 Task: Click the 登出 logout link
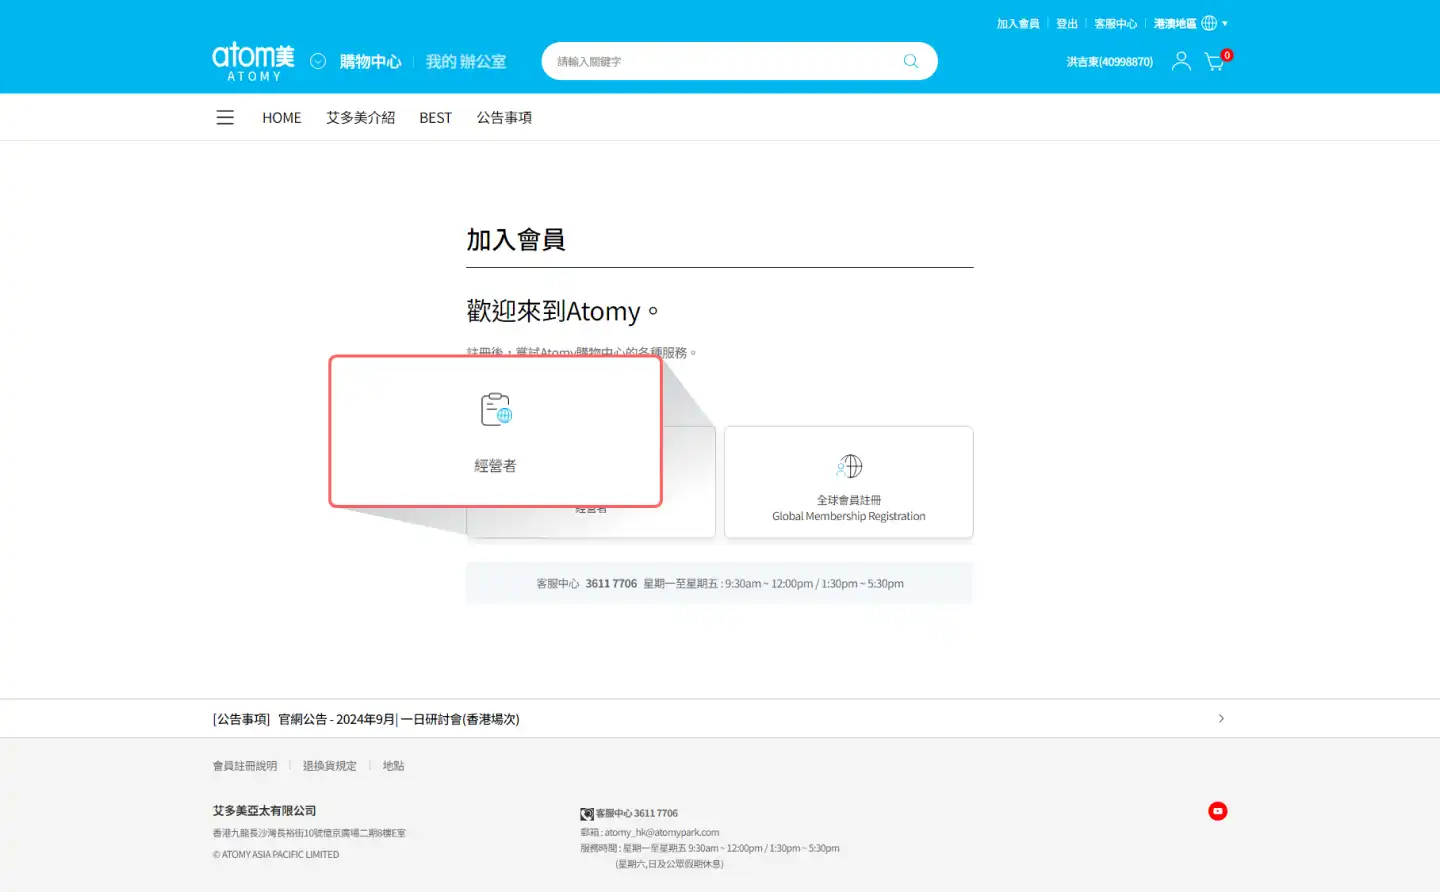[1066, 23]
